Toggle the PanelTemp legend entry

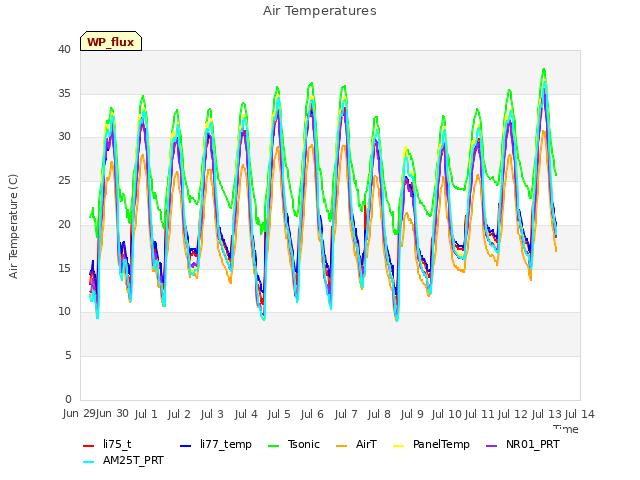click(431, 444)
